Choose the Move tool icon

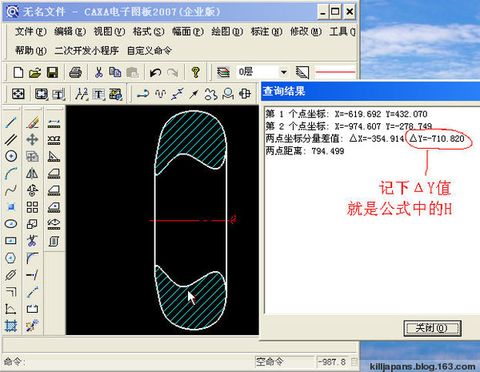click(x=32, y=139)
